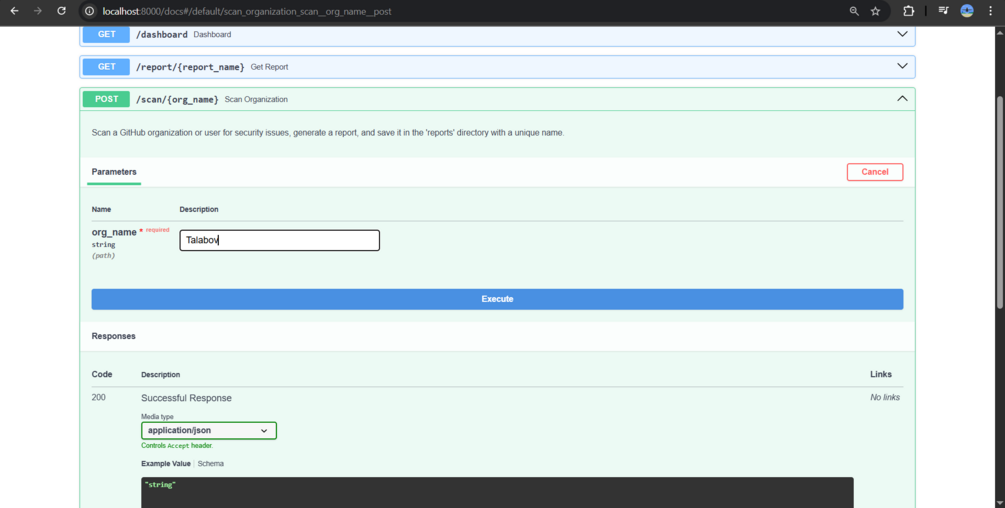Execute the scan request
Viewport: 1005px width, 508px height.
tap(497, 299)
